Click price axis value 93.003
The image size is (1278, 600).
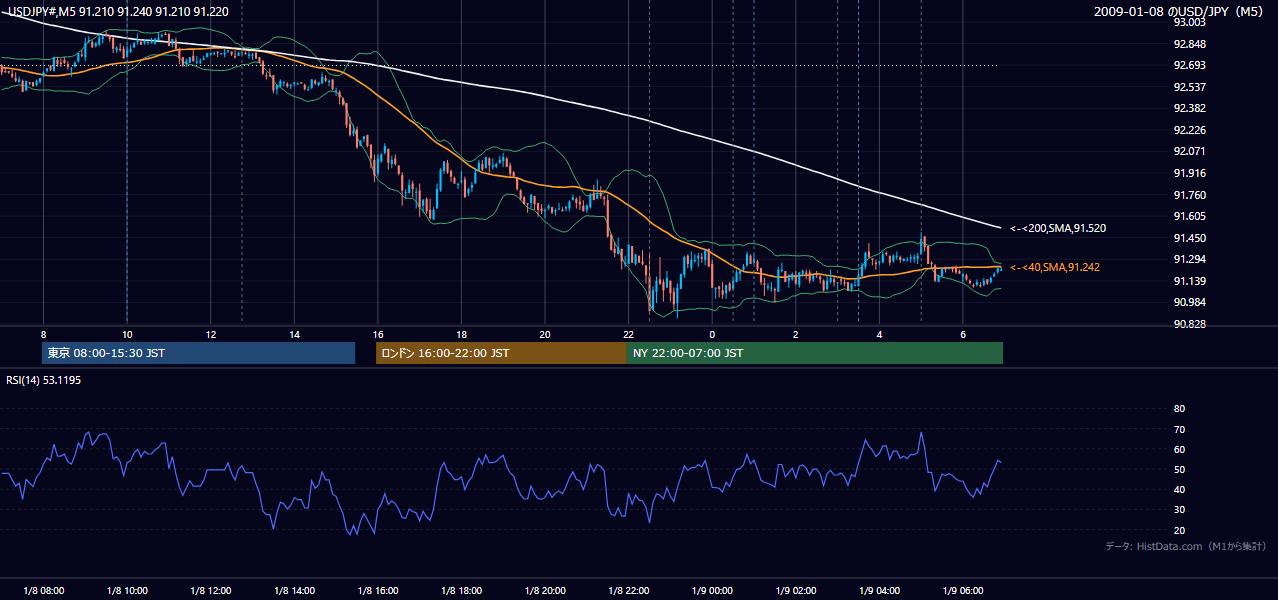tap(1189, 22)
